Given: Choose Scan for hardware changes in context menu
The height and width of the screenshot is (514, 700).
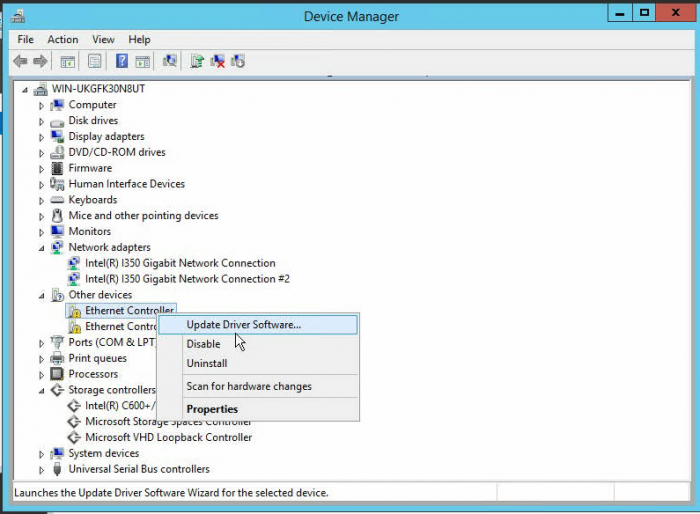Looking at the screenshot, I should click(x=258, y=386).
